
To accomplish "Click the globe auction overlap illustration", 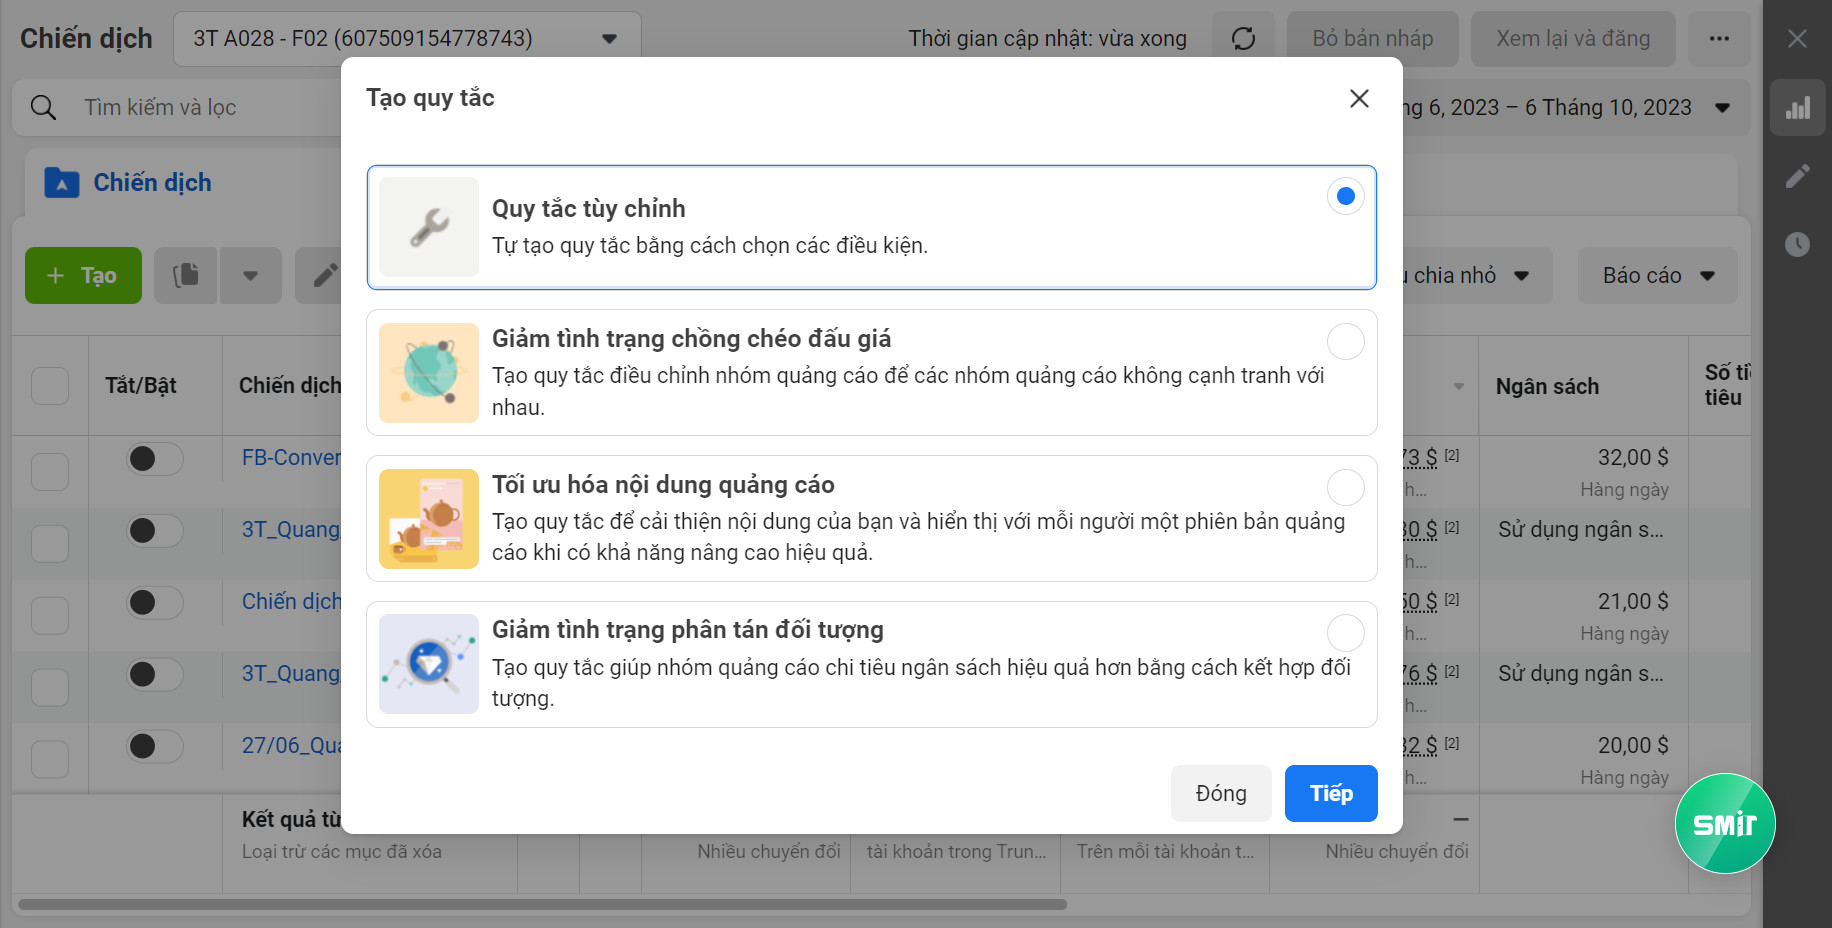I will tap(429, 373).
